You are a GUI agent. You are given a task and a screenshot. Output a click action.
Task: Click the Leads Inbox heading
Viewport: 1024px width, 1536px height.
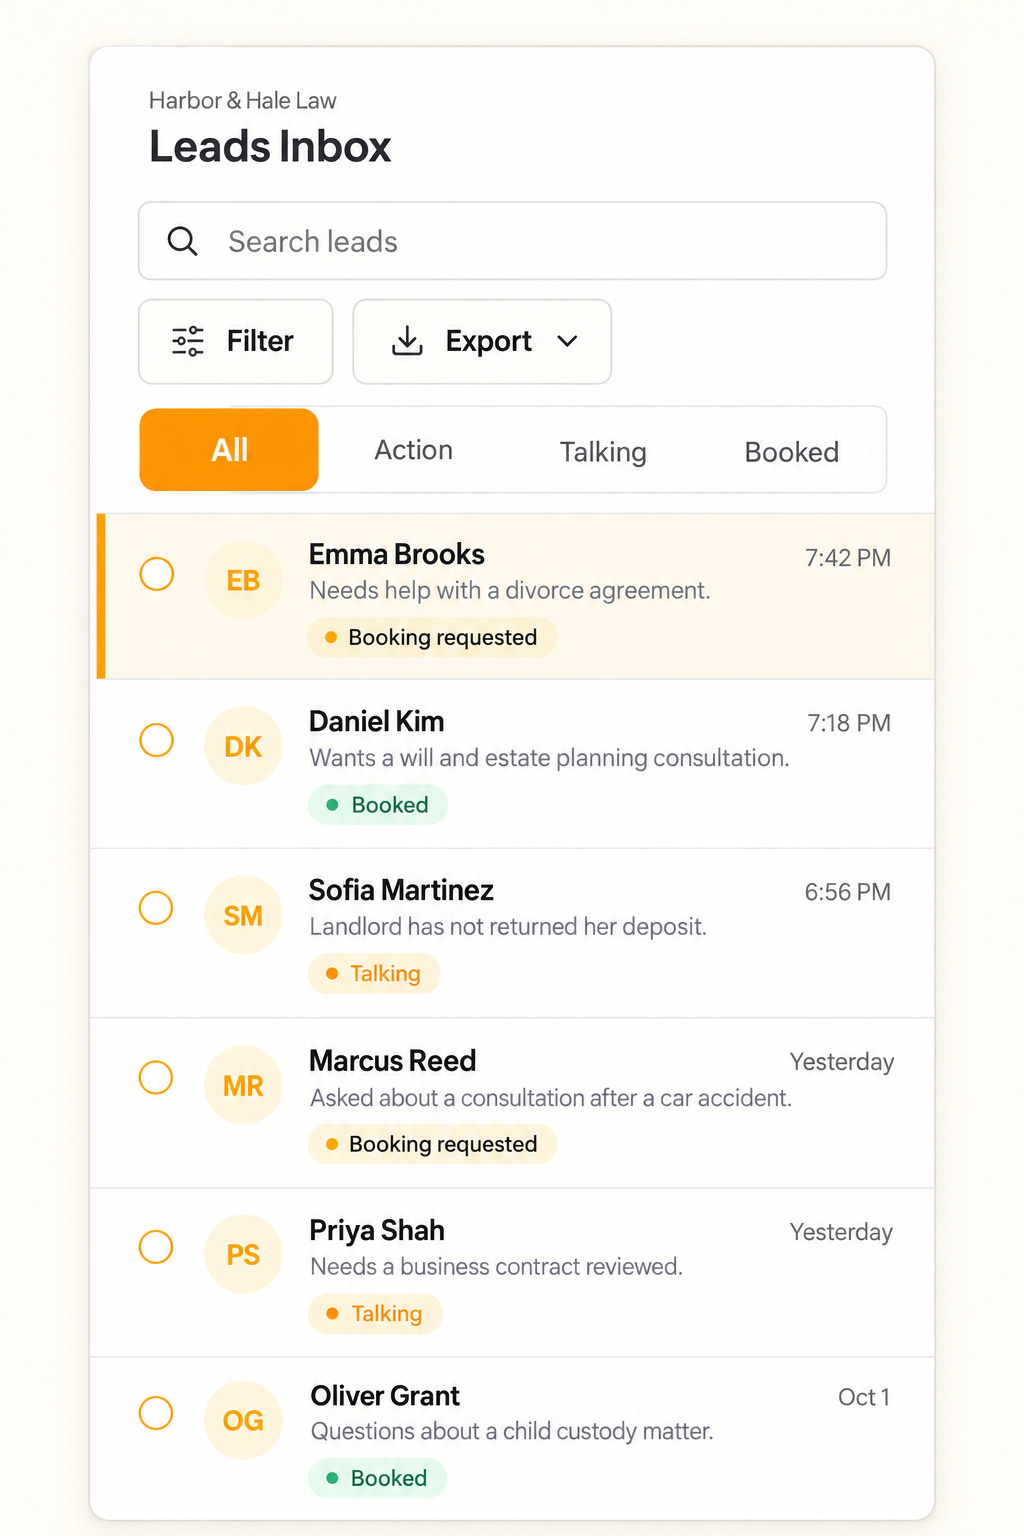270,147
